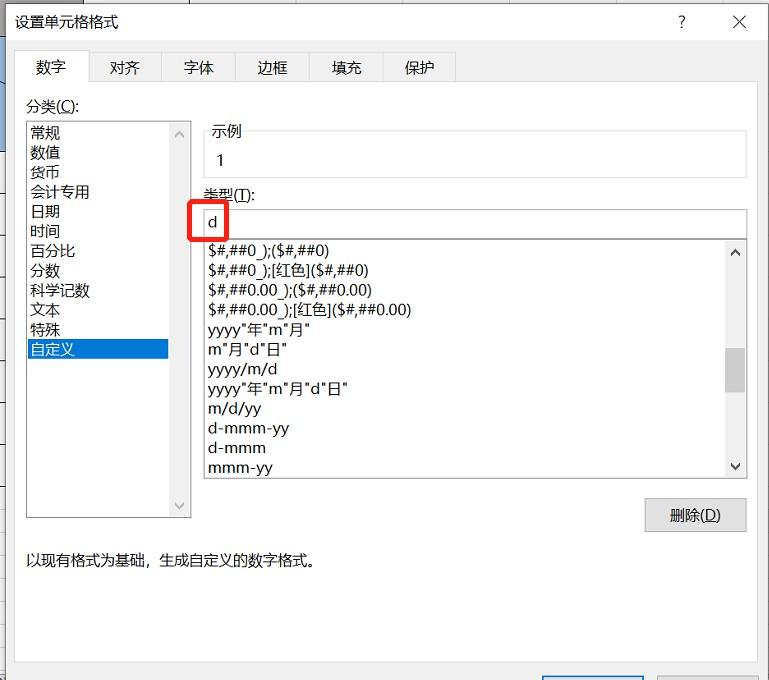Screen dimensions: 769x680
Task: Choose 科学记数 category
Action: 98,290
